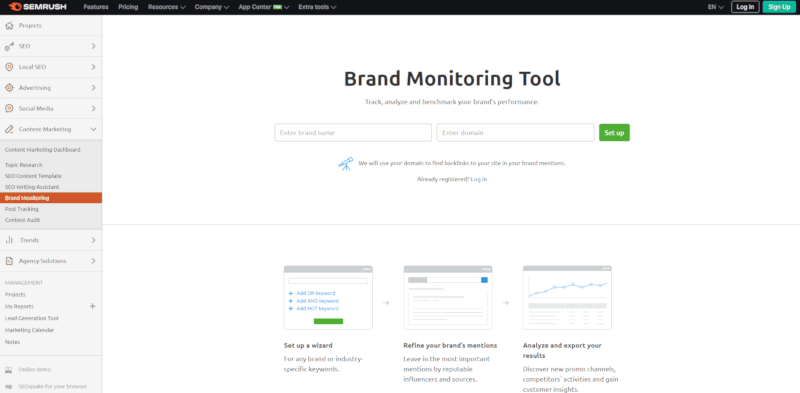This screenshot has width=800, height=393.
Task: Expand the SEO section chevron
Action: 93,46
